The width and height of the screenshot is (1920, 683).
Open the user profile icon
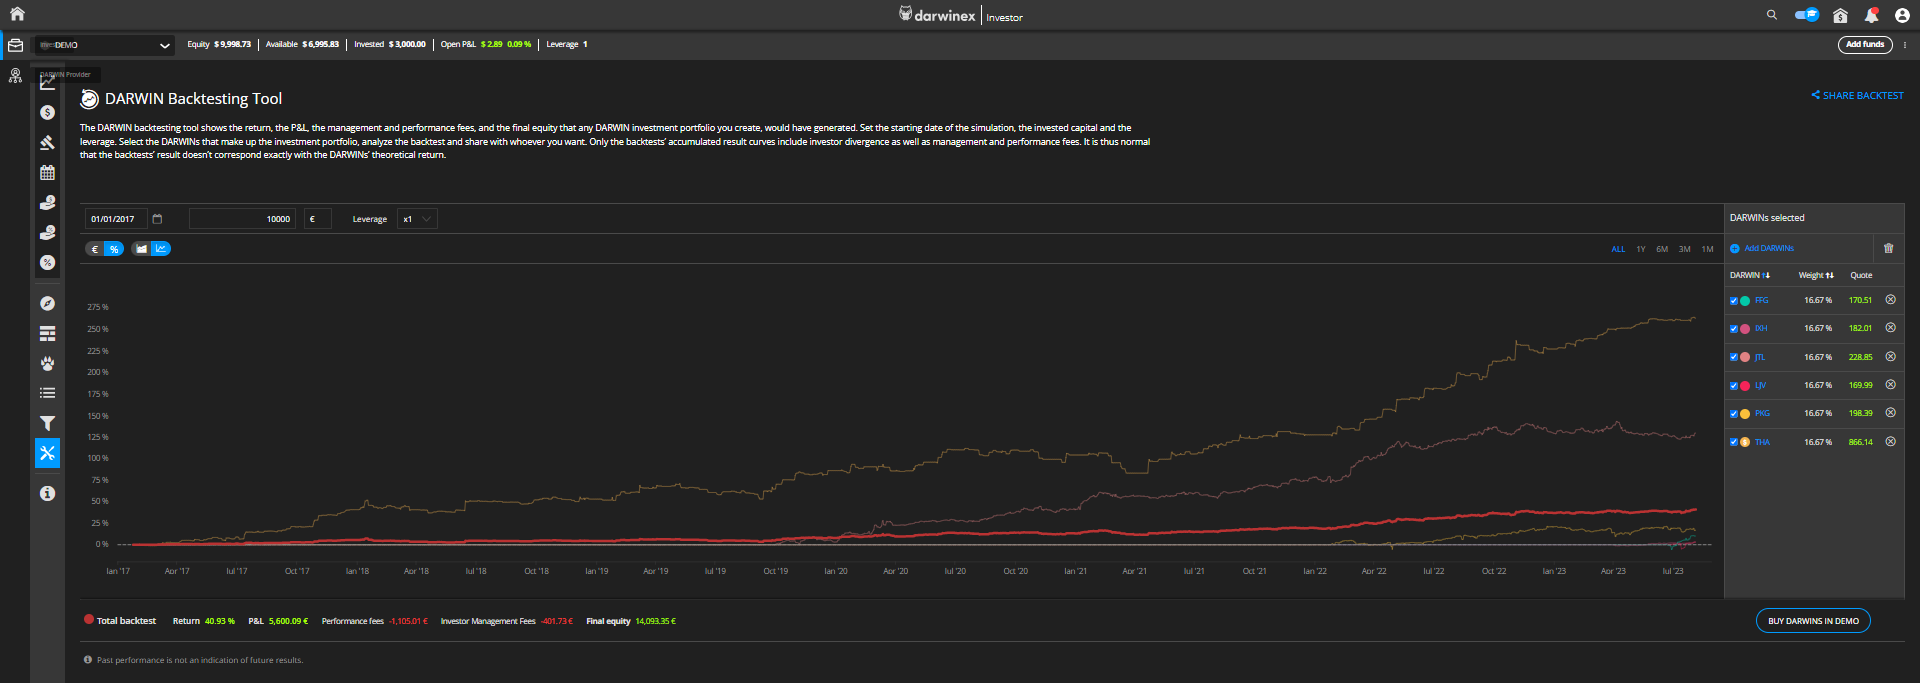coord(1902,15)
